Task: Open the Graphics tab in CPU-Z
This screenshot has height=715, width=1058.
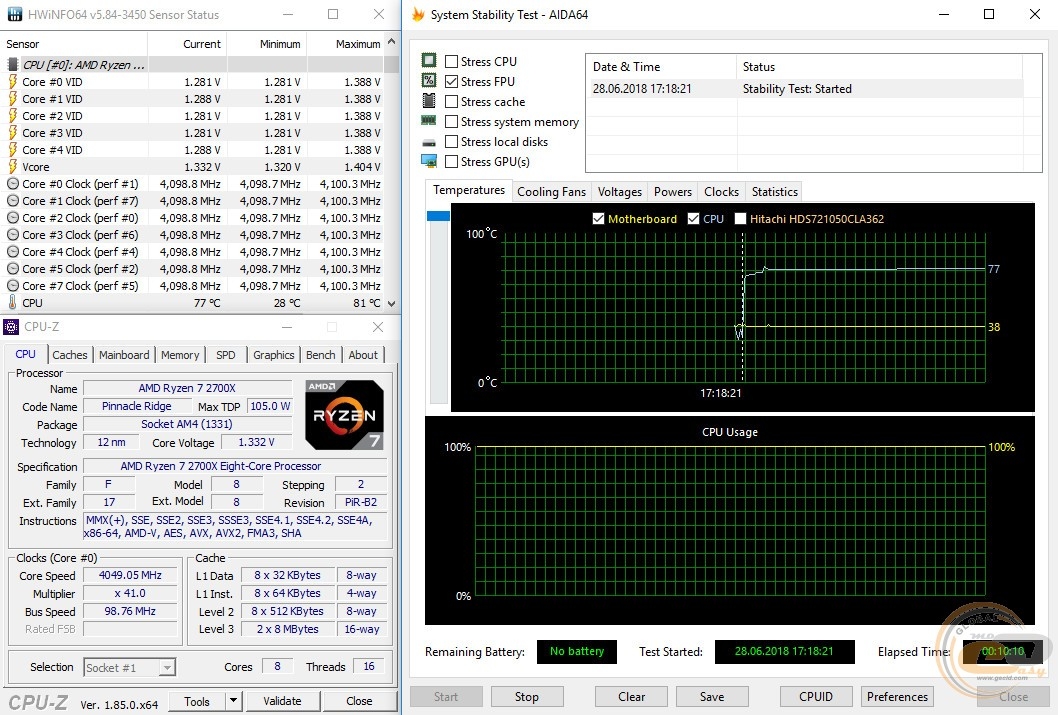Action: pyautogui.click(x=273, y=355)
